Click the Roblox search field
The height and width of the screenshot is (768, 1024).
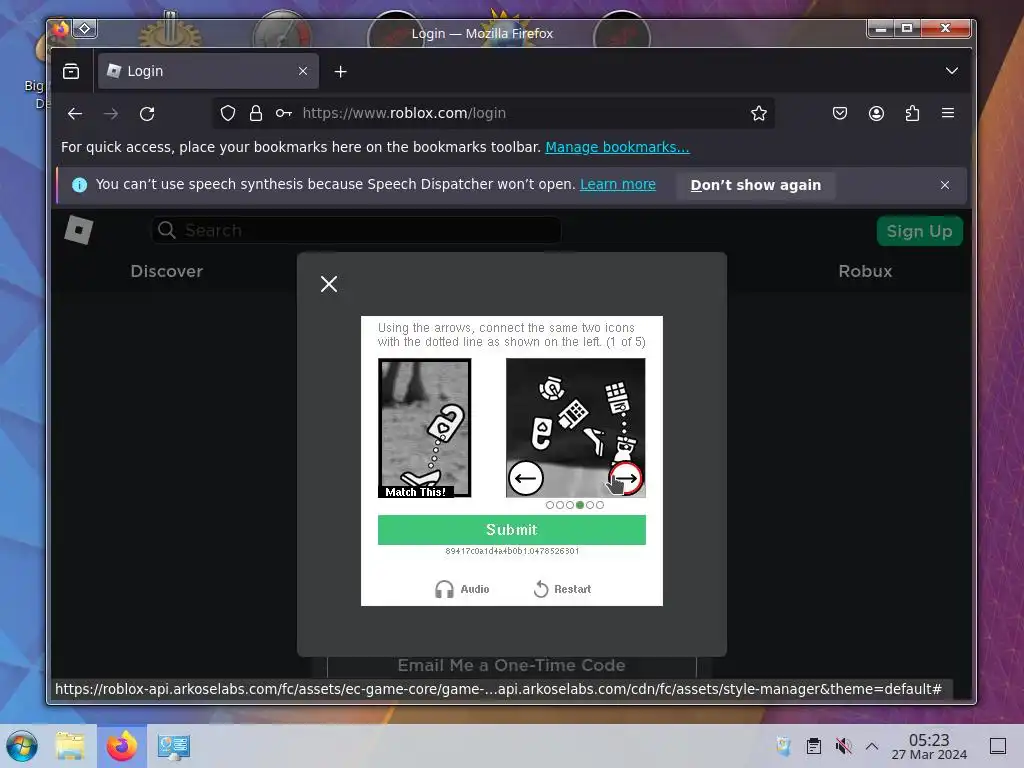pos(357,231)
